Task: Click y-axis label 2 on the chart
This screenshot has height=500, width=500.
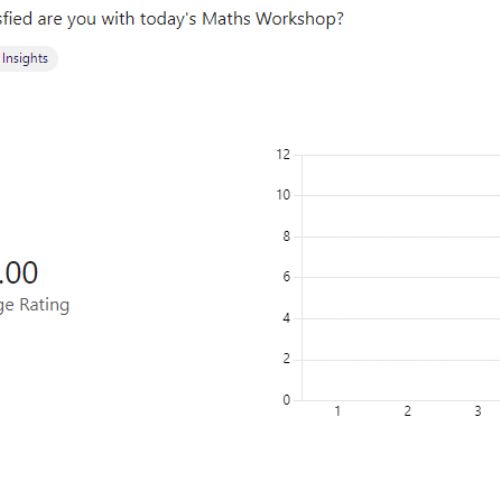Action: pos(286,359)
